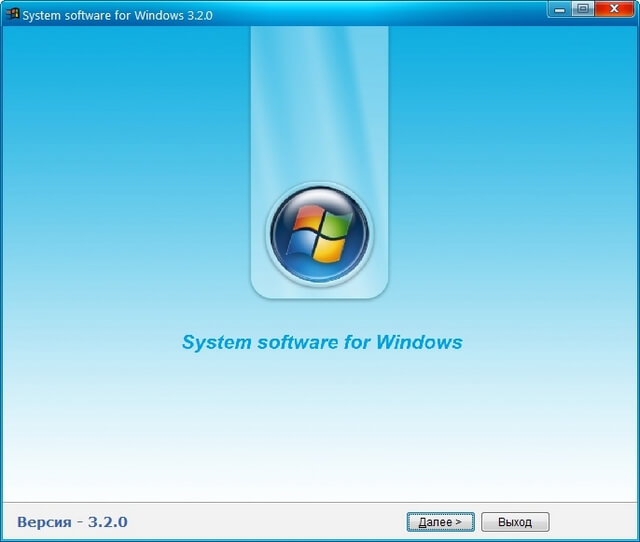Click the "System software for Windows" heading

tap(321, 342)
